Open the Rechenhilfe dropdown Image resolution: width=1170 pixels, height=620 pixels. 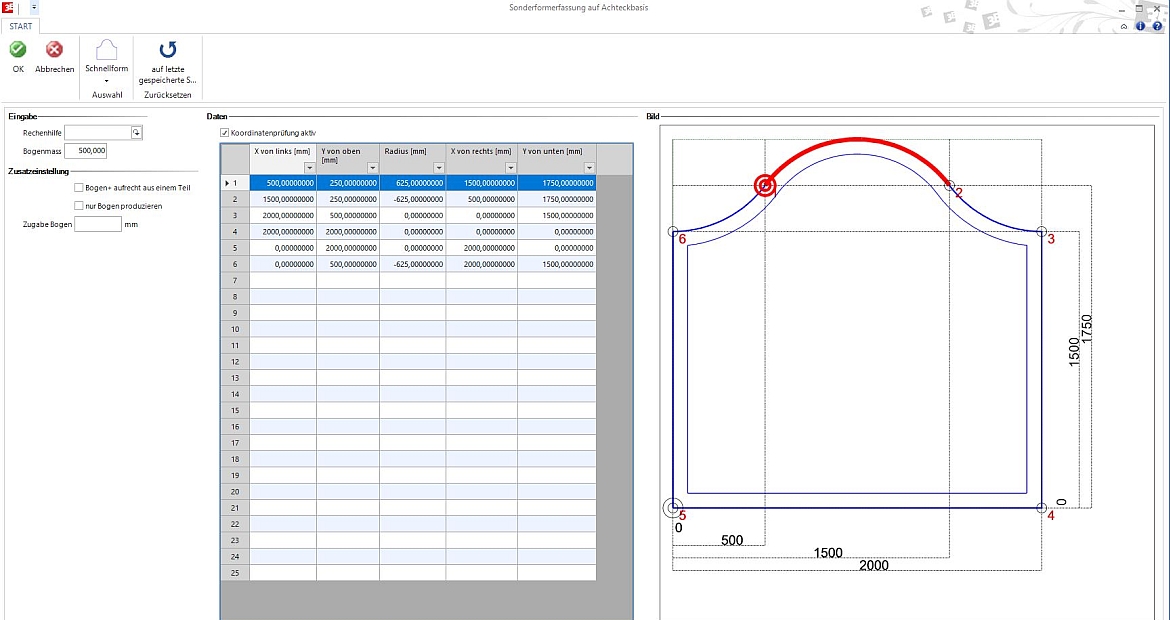(x=137, y=132)
